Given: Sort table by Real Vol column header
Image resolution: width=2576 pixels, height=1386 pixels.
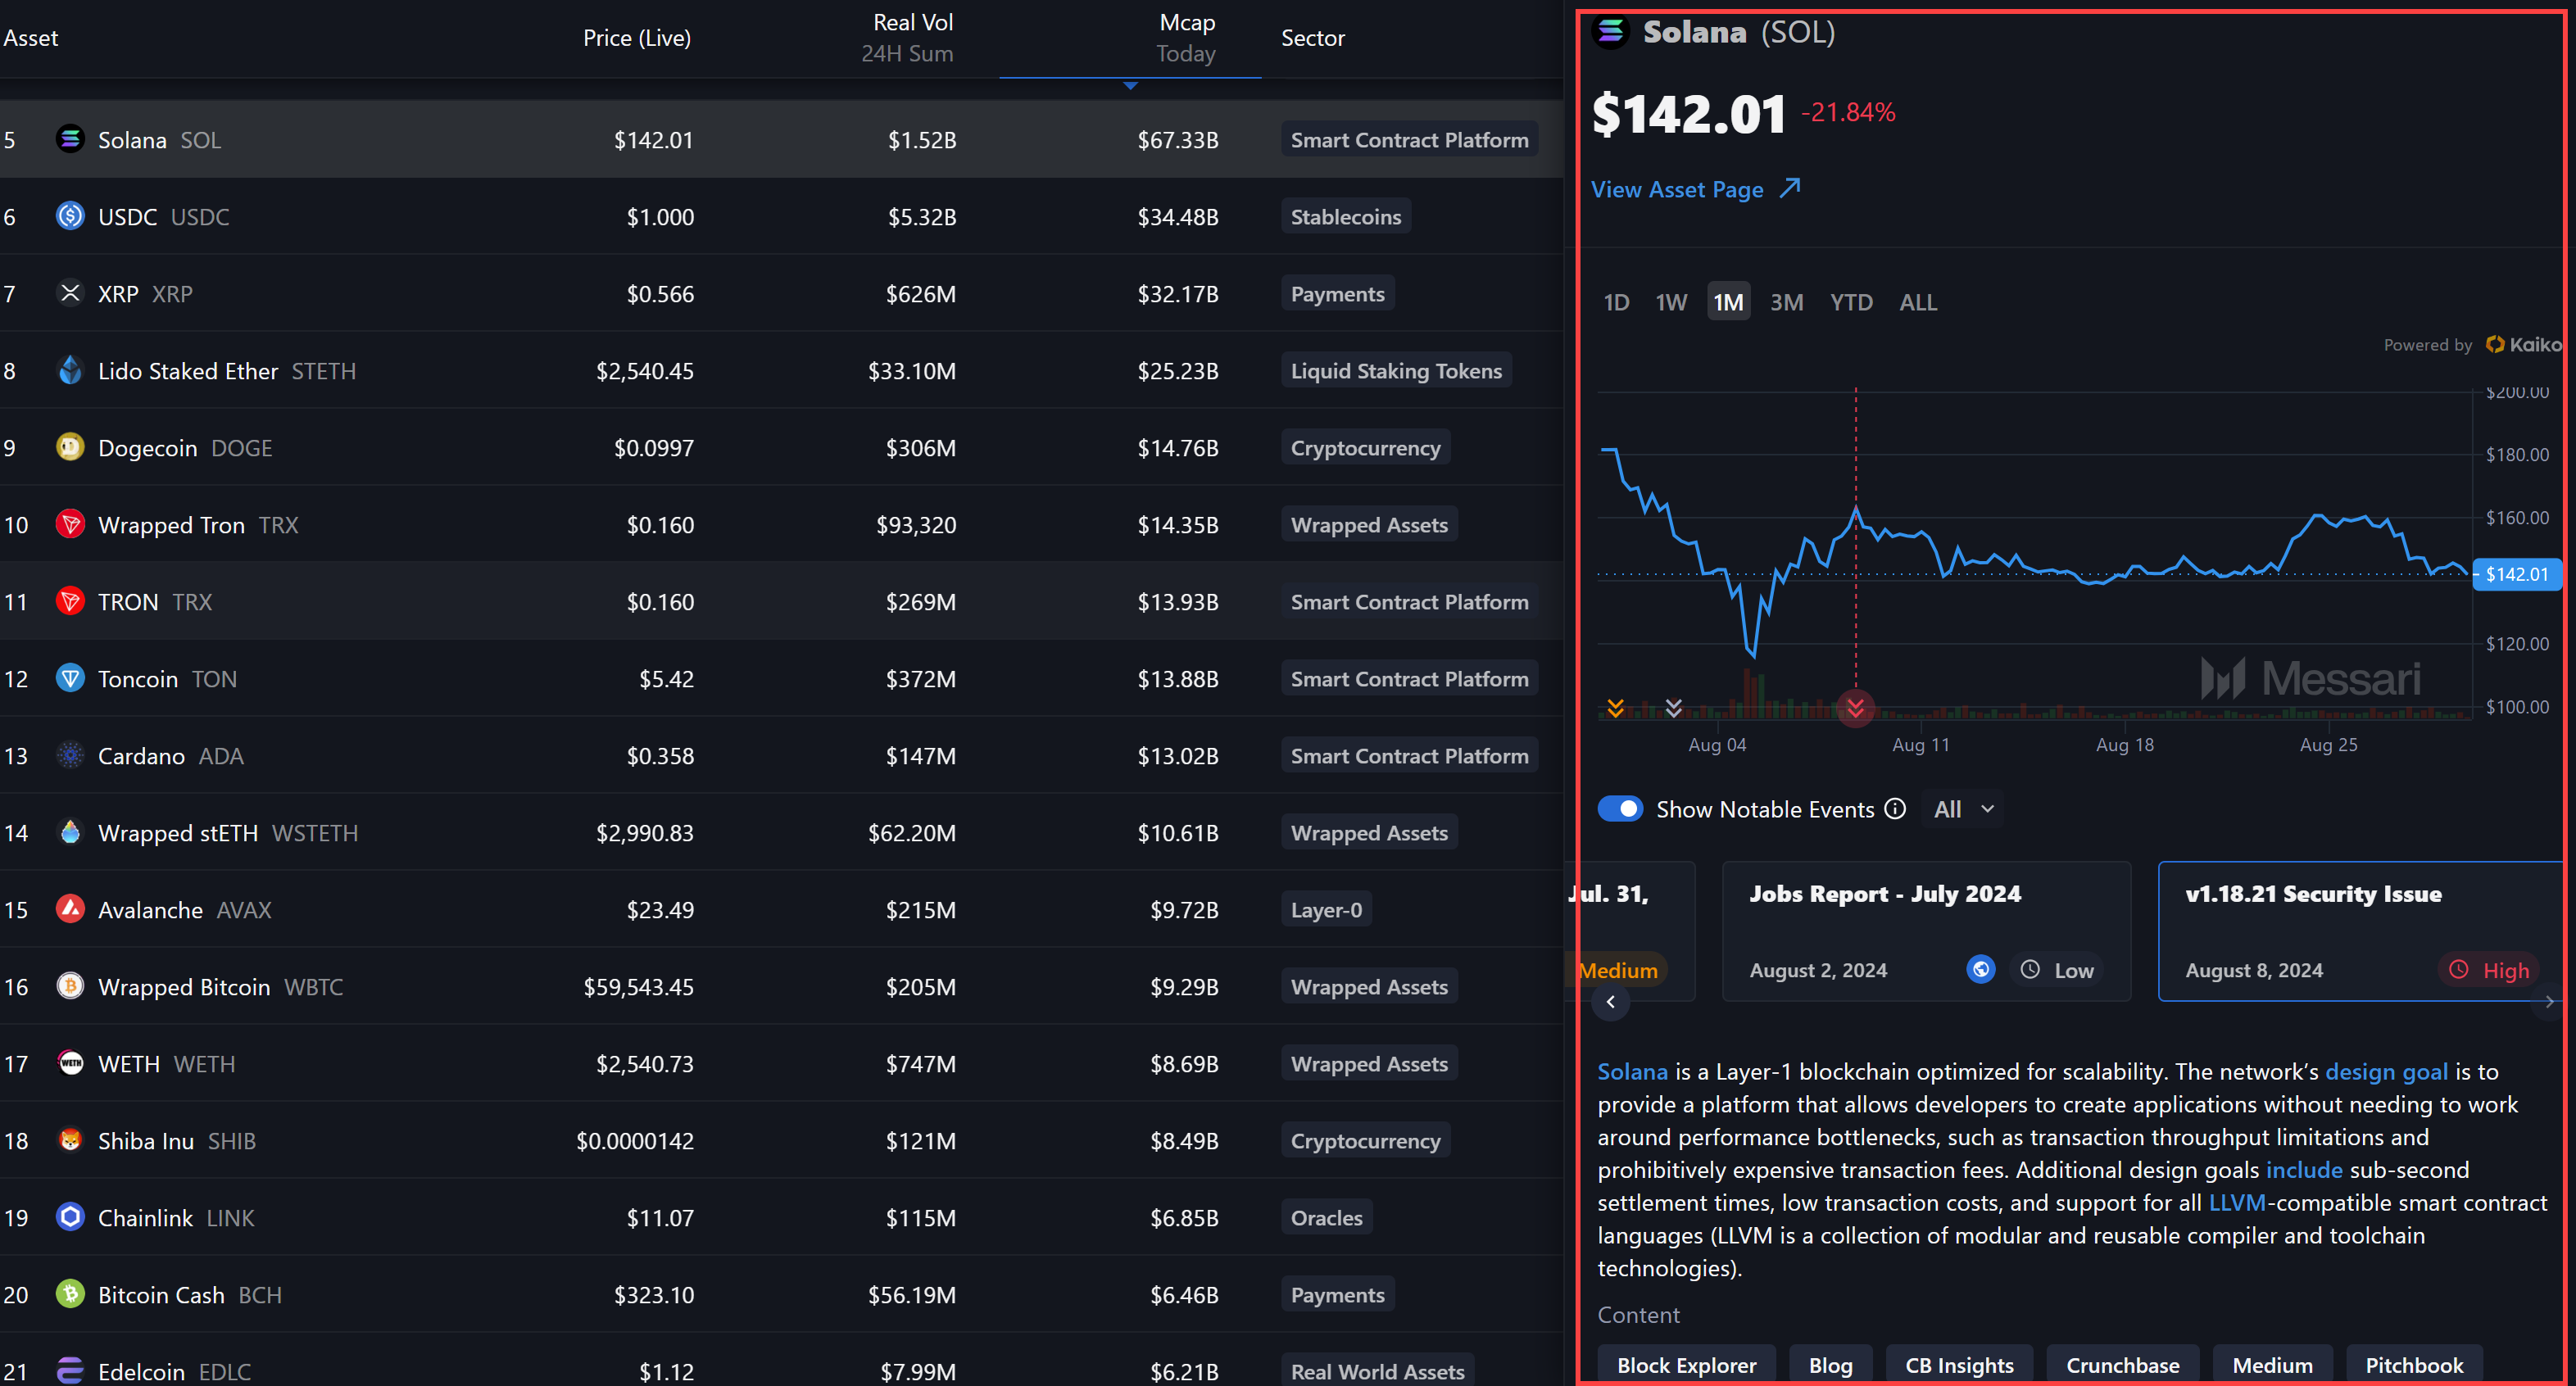Looking at the screenshot, I should (908, 38).
